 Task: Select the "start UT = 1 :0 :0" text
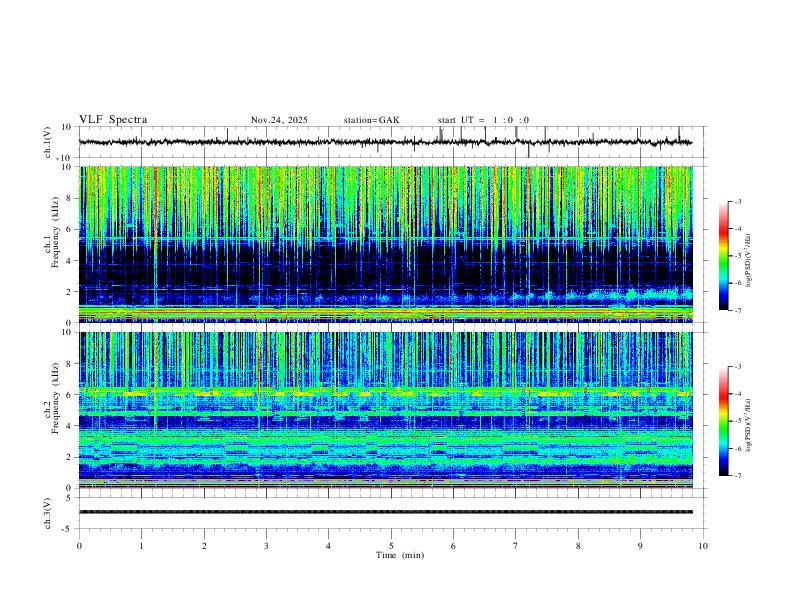click(x=483, y=120)
